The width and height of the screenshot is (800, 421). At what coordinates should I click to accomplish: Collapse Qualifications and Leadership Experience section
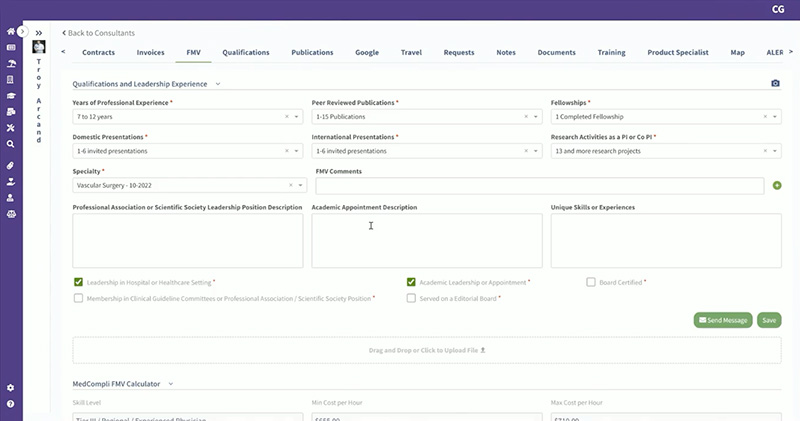(x=218, y=84)
